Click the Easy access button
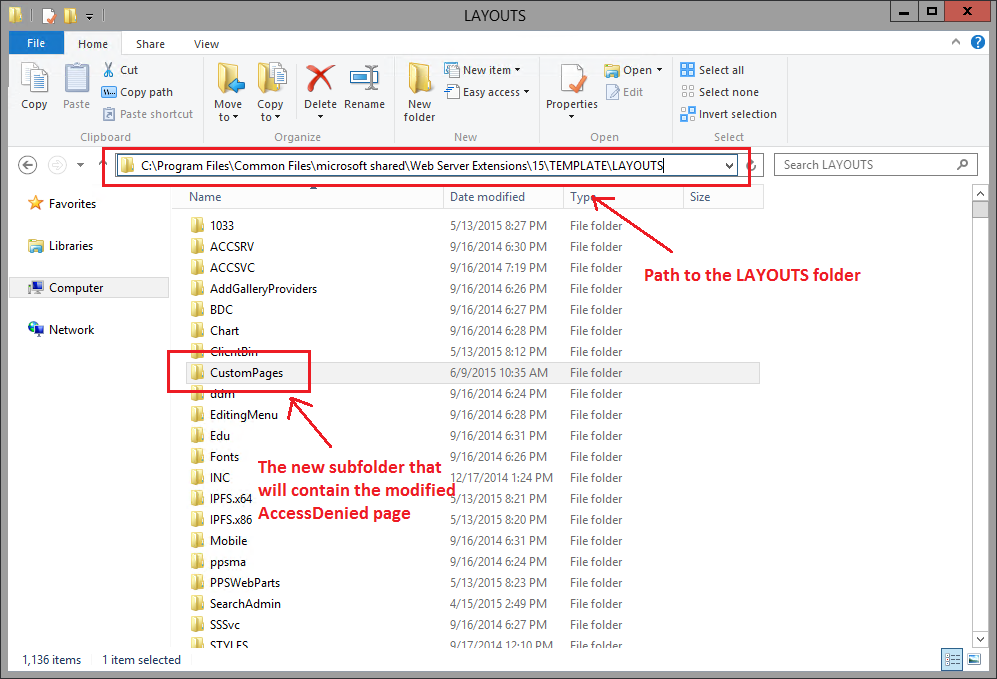This screenshot has width=997, height=679. click(x=488, y=91)
